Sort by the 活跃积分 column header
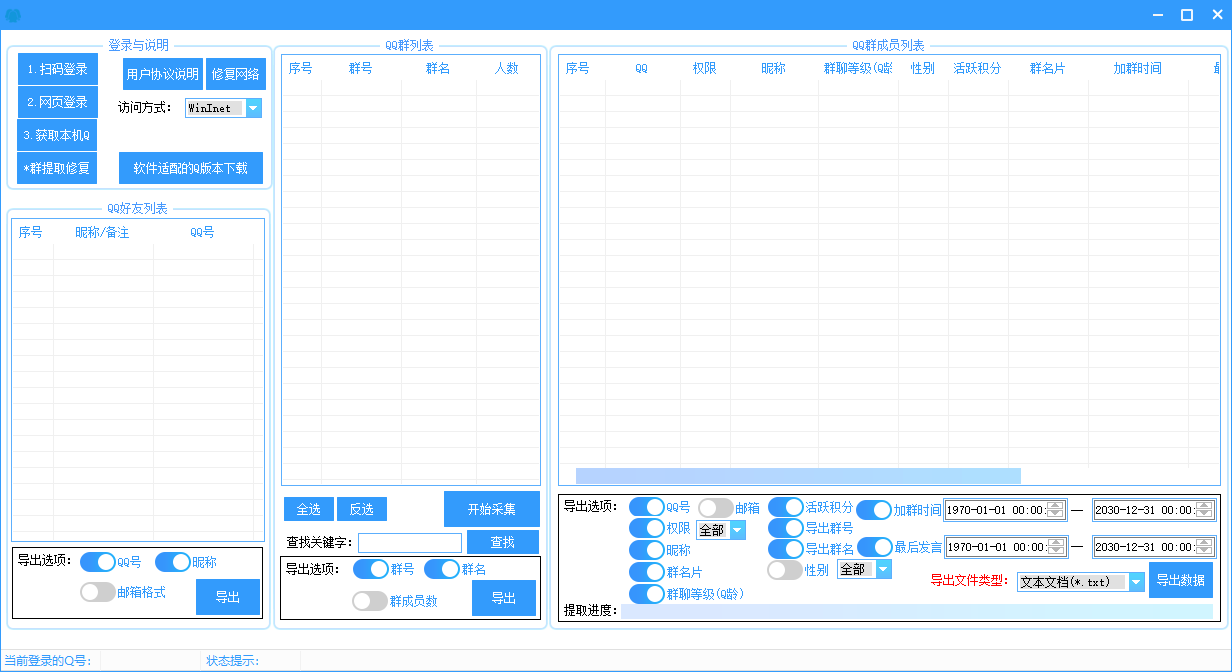Screen dimensions: 1232x672 pos(976,69)
